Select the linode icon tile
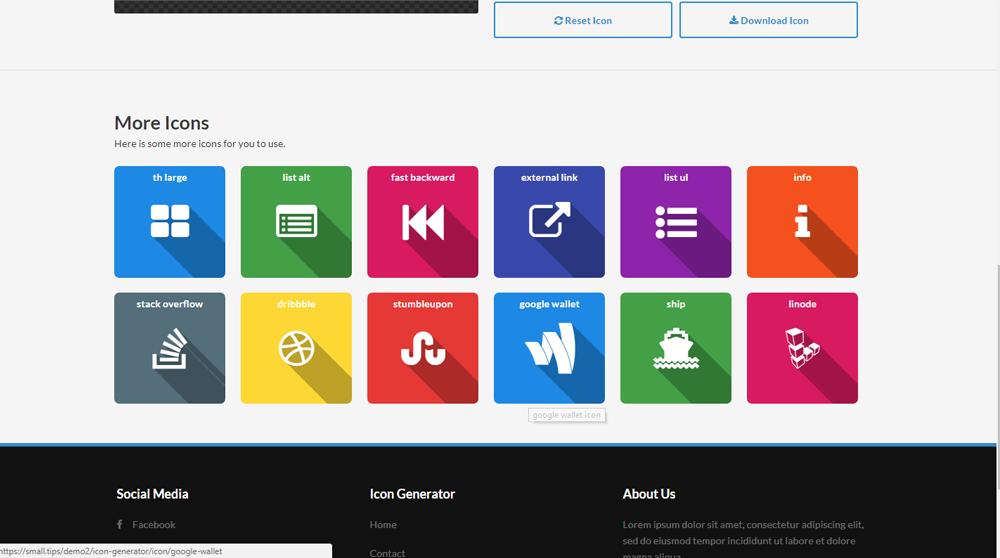This screenshot has height=558, width=1000. click(802, 348)
